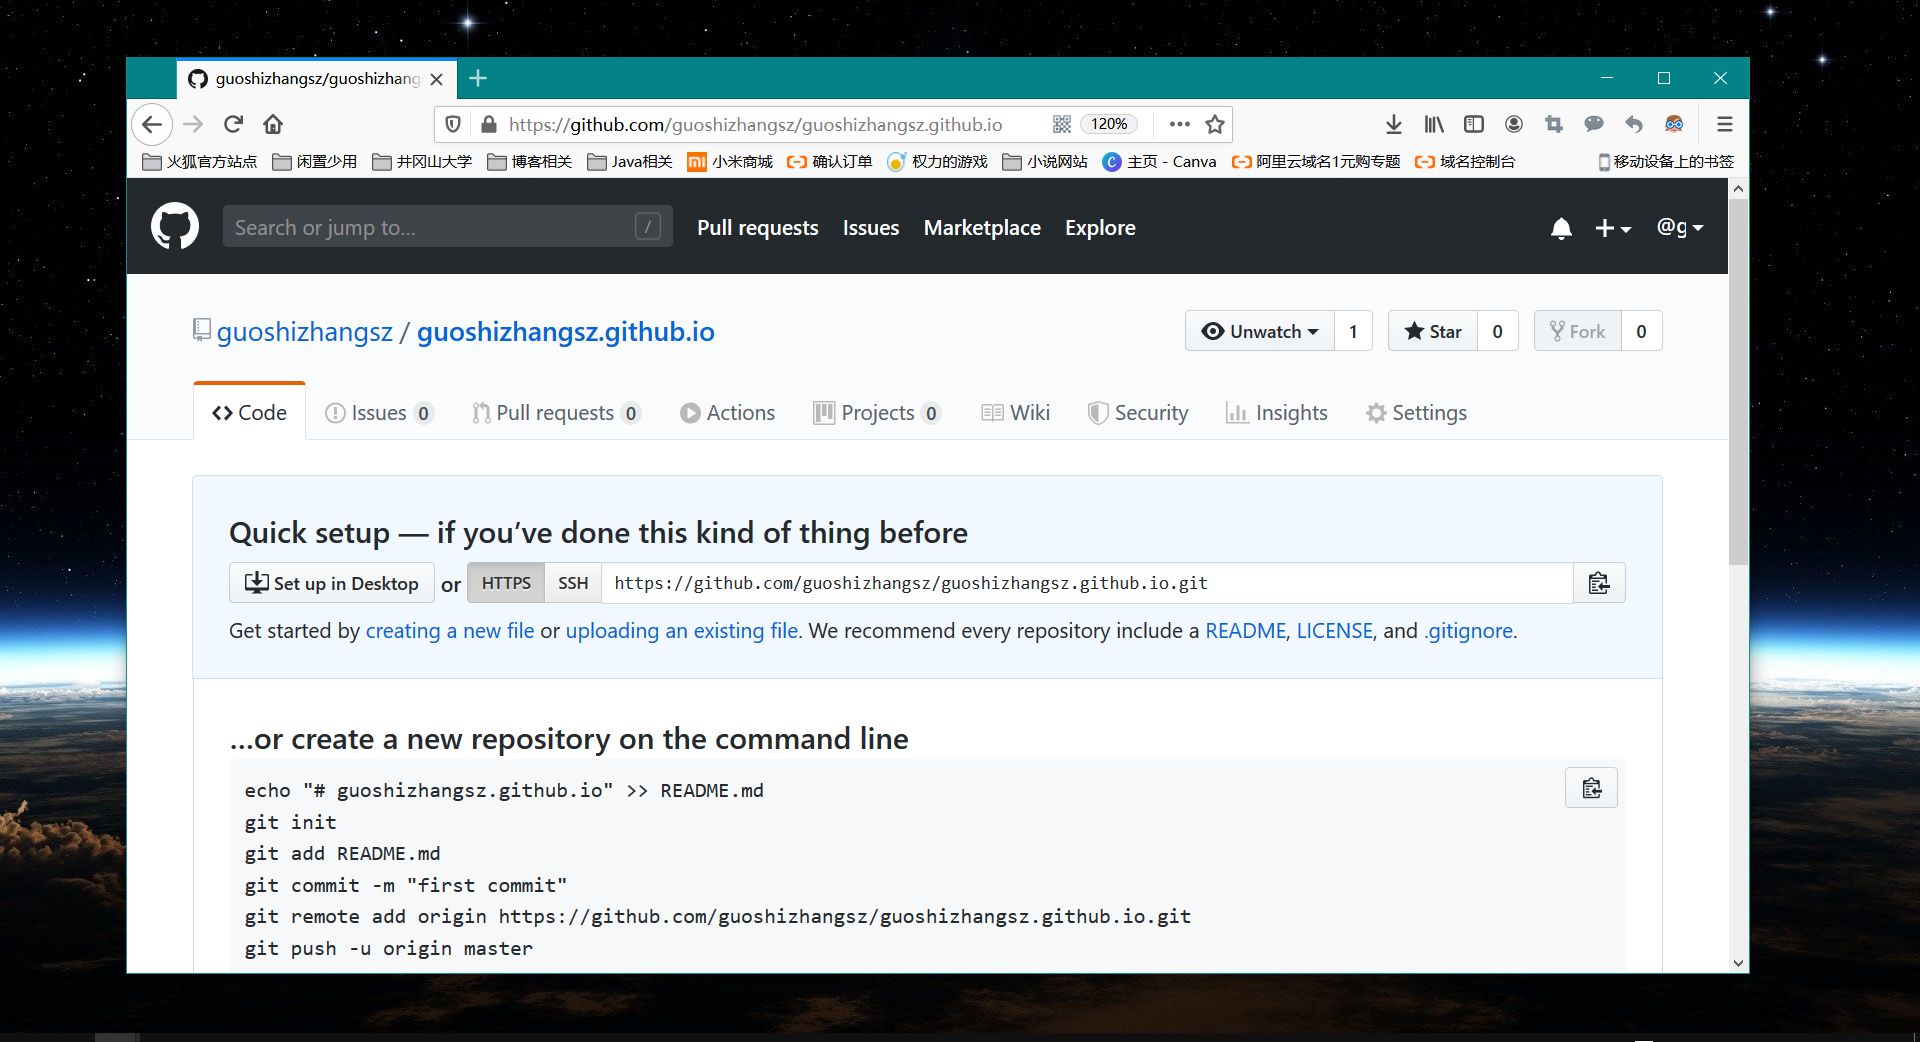
Task: Open the Firefox hamburger menu
Action: 1724,124
